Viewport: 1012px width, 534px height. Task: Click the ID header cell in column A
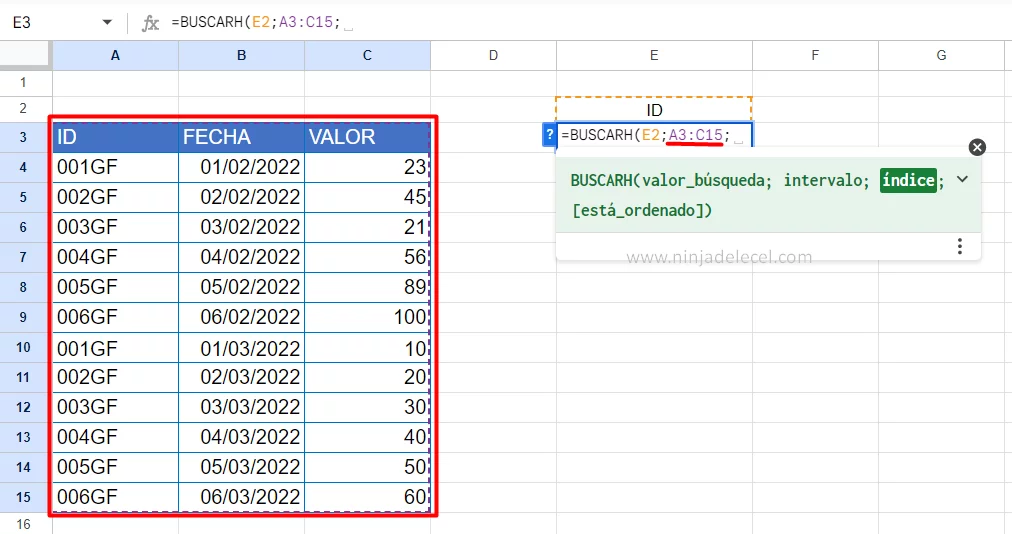pos(116,137)
